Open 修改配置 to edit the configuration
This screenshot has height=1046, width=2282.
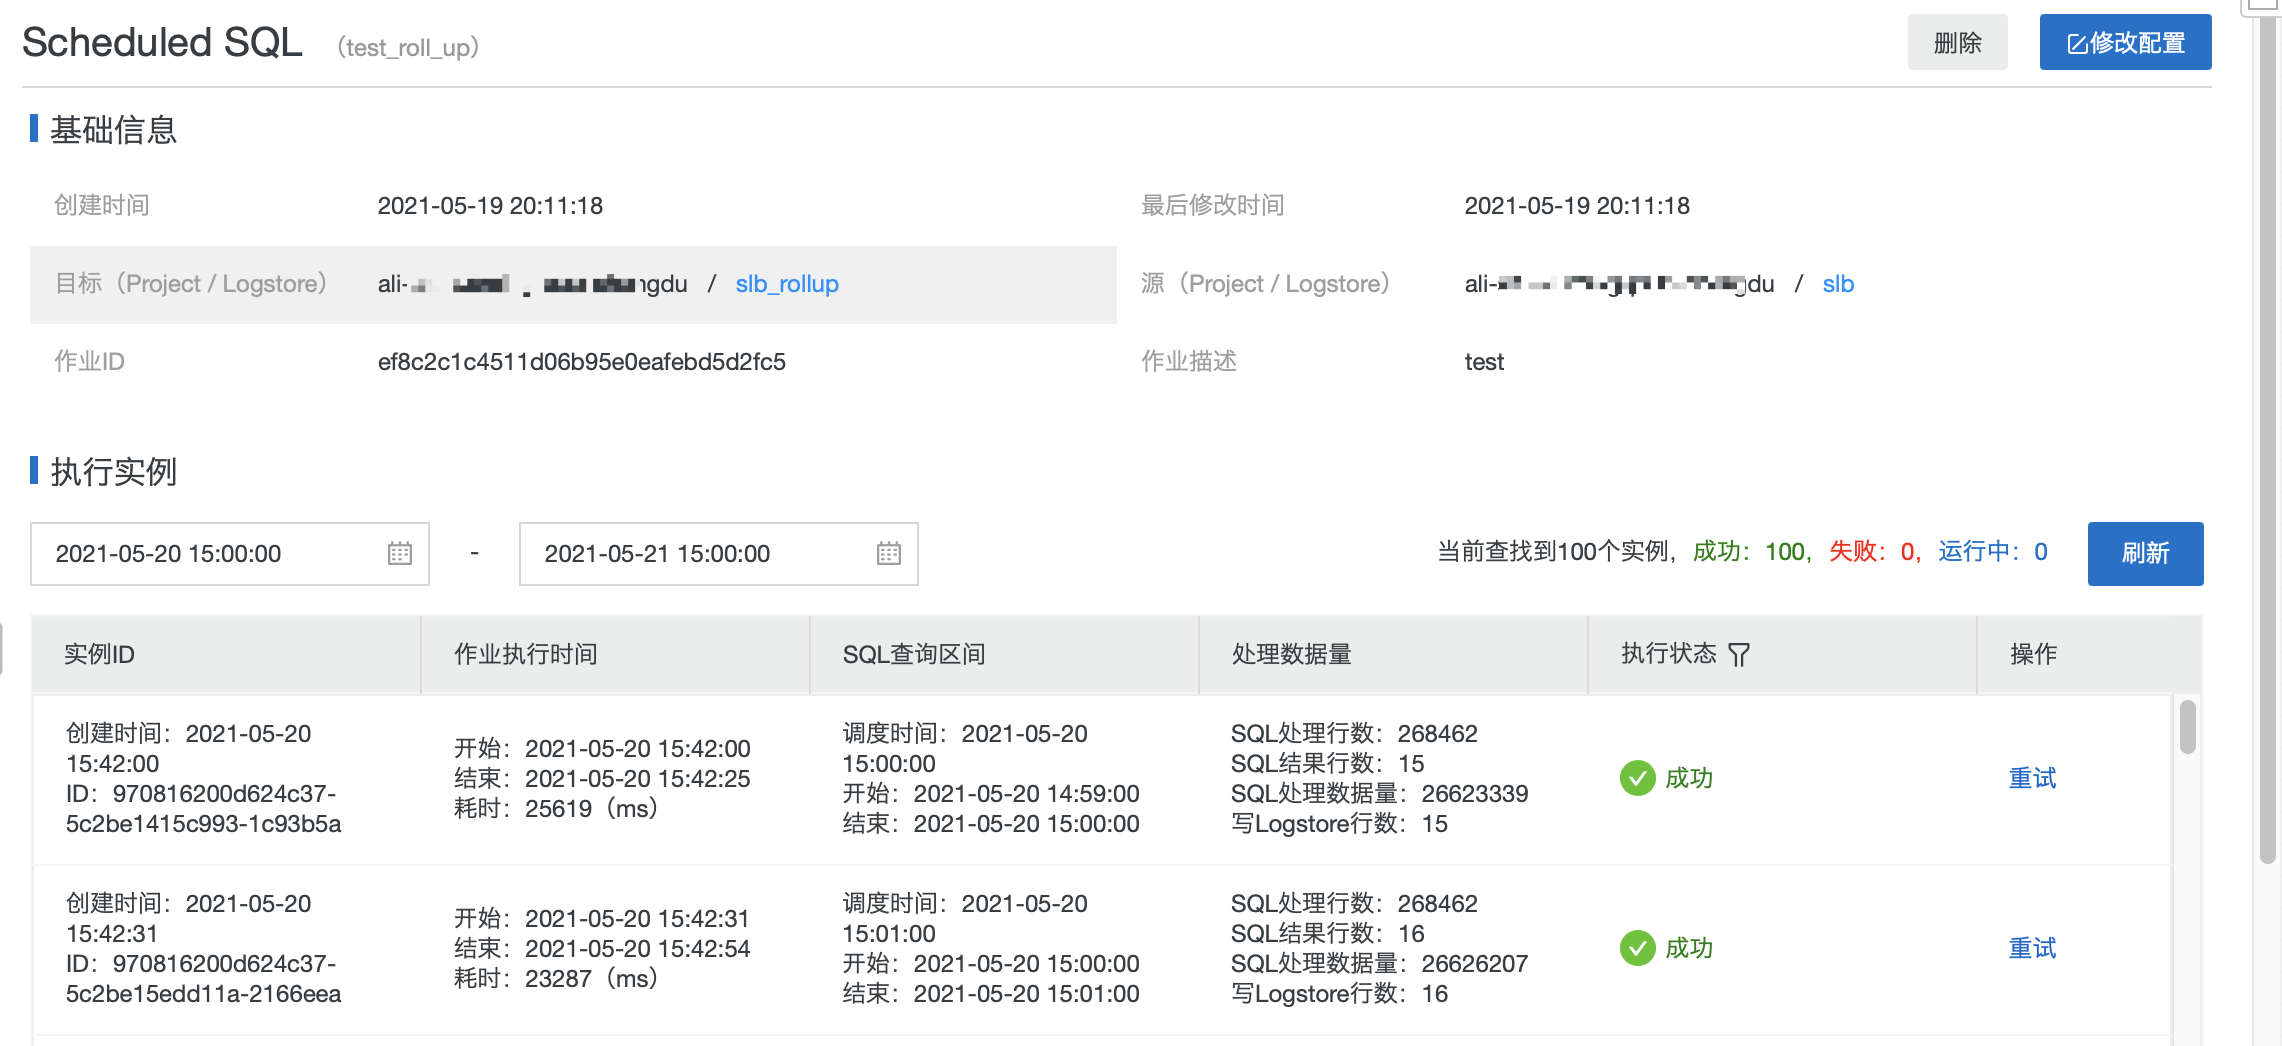click(2125, 43)
